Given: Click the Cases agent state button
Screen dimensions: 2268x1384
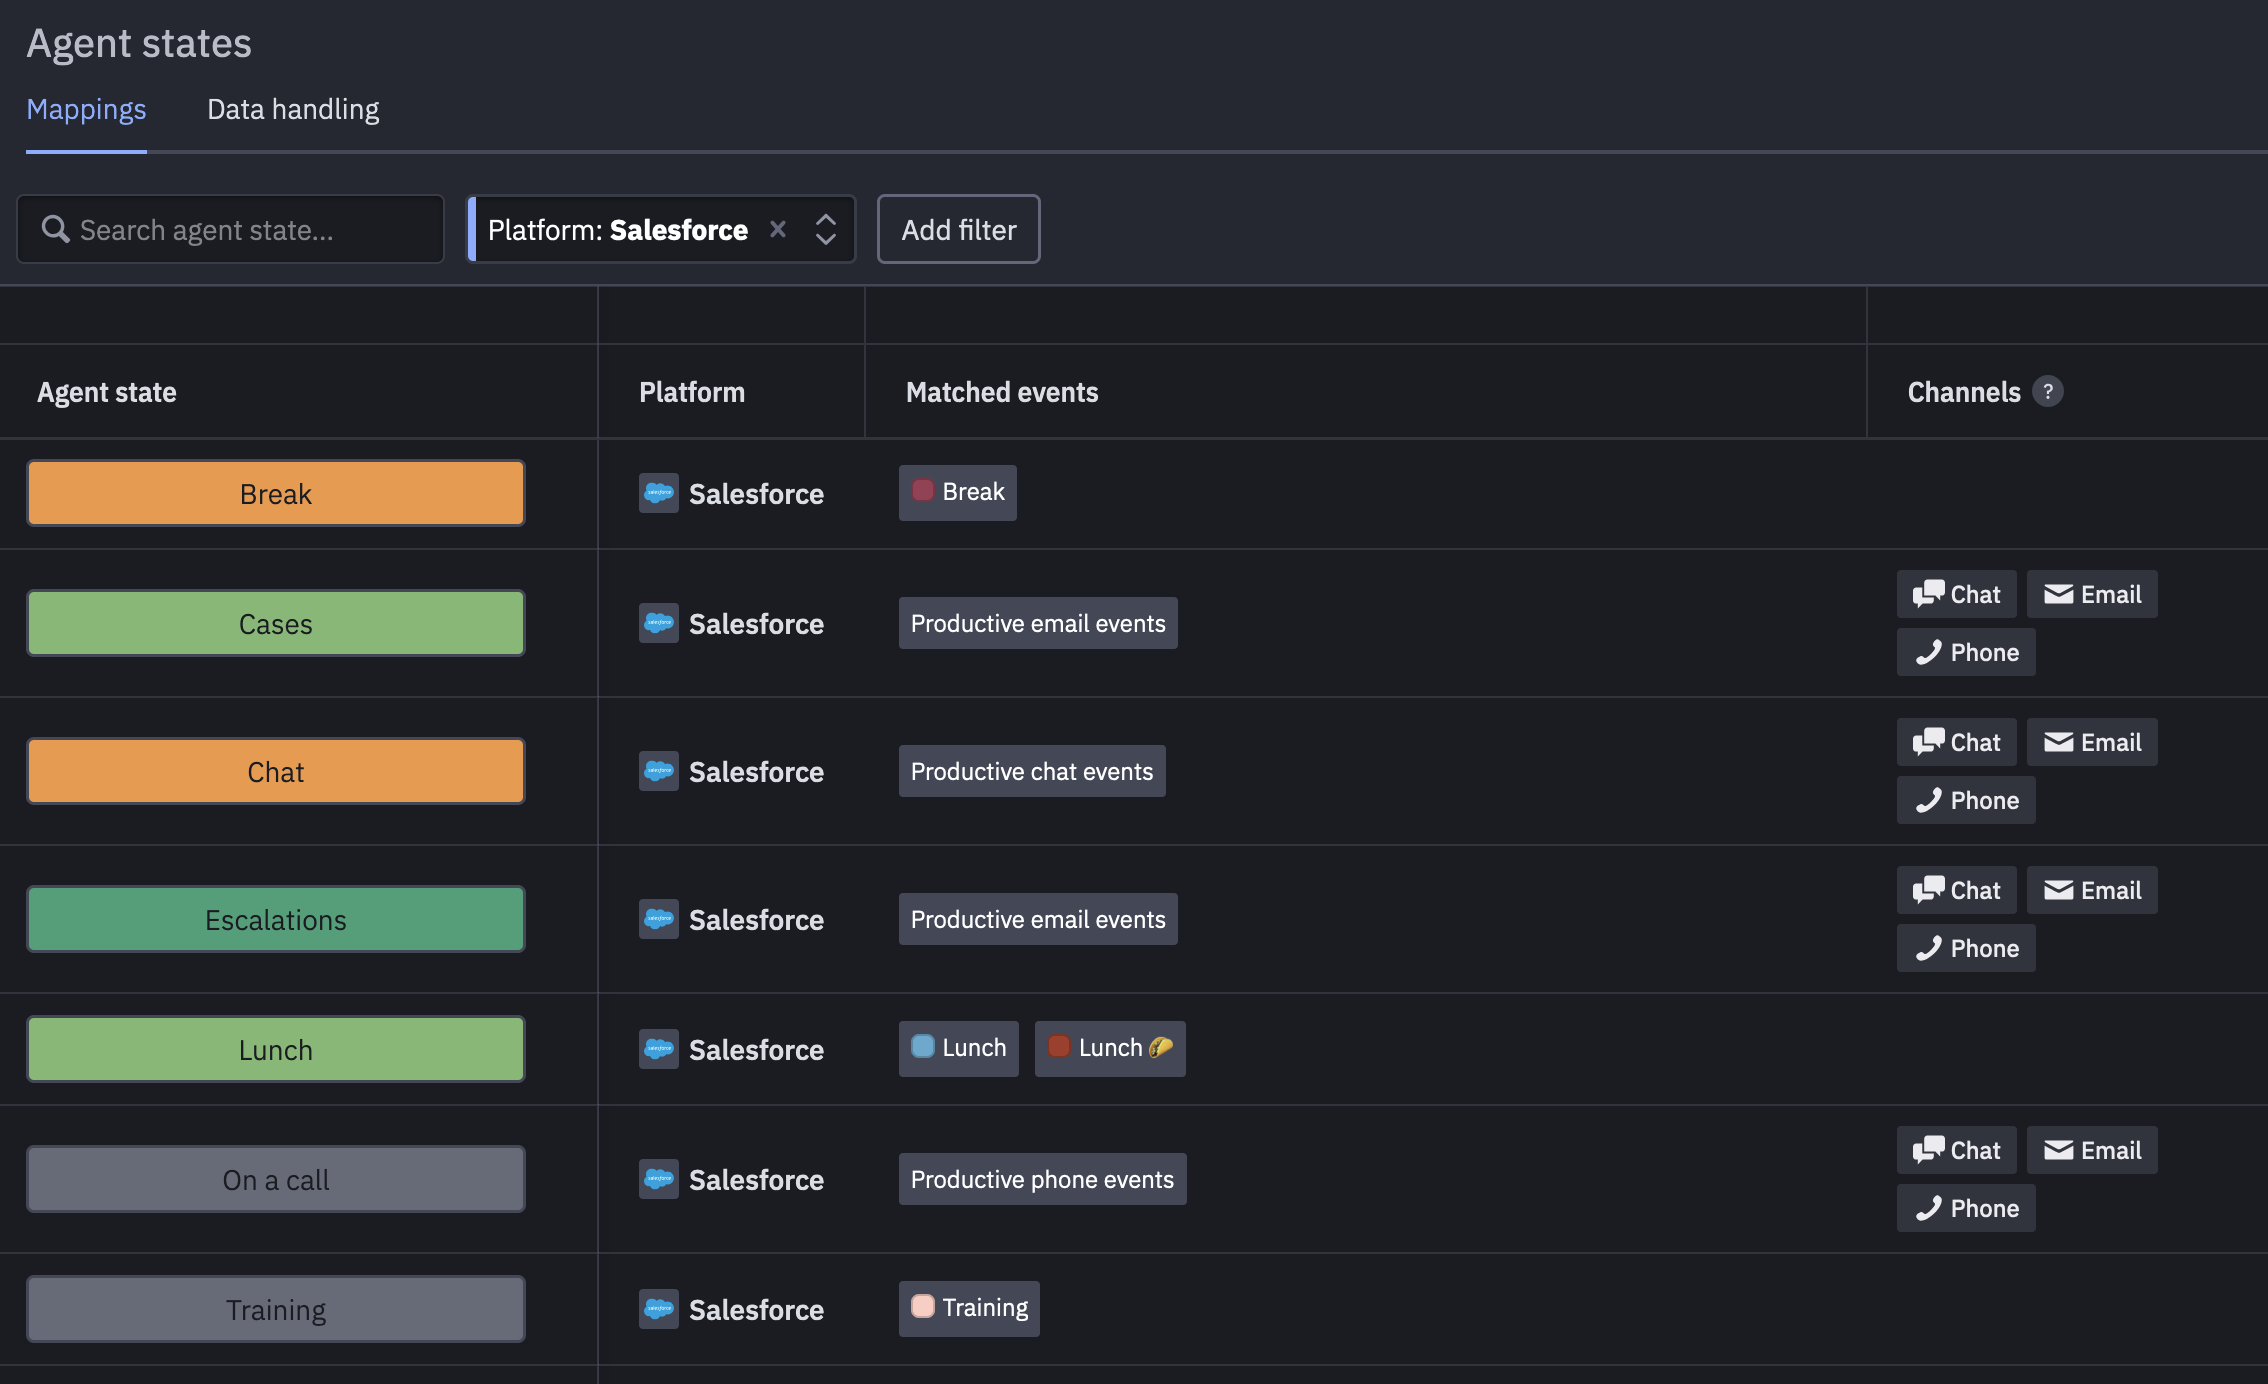Looking at the screenshot, I should (275, 623).
